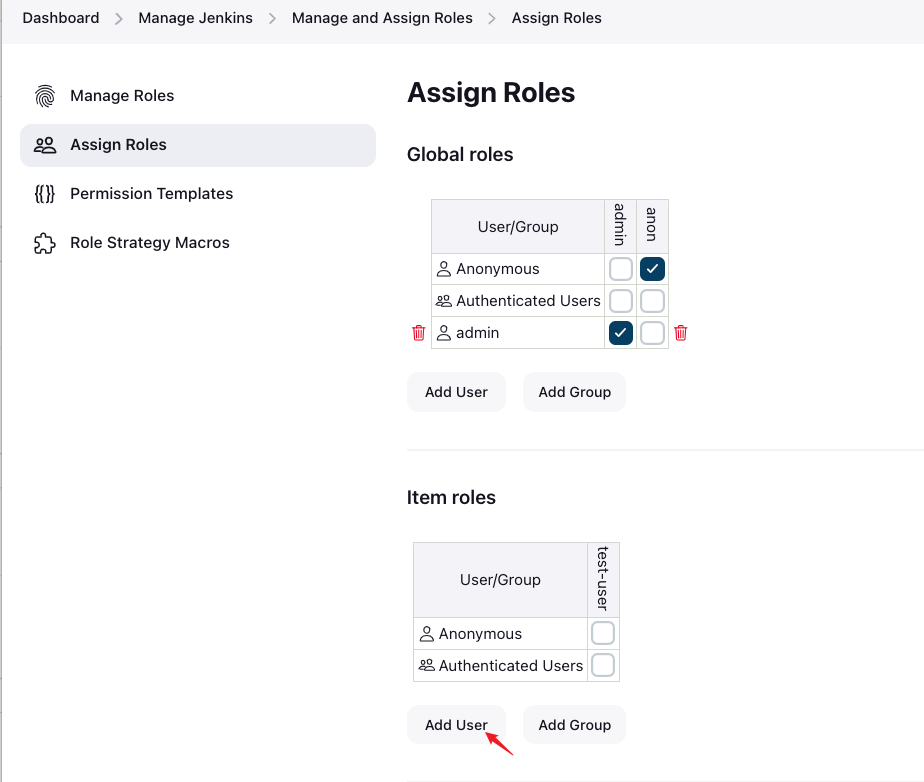Enable admin role for Anonymous in Global roles

(621, 269)
